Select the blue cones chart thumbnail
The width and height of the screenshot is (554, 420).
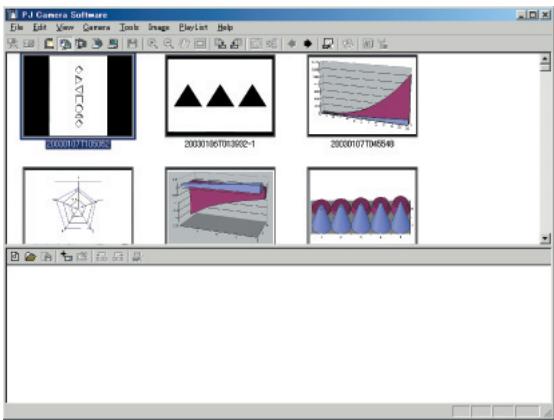click(x=362, y=206)
